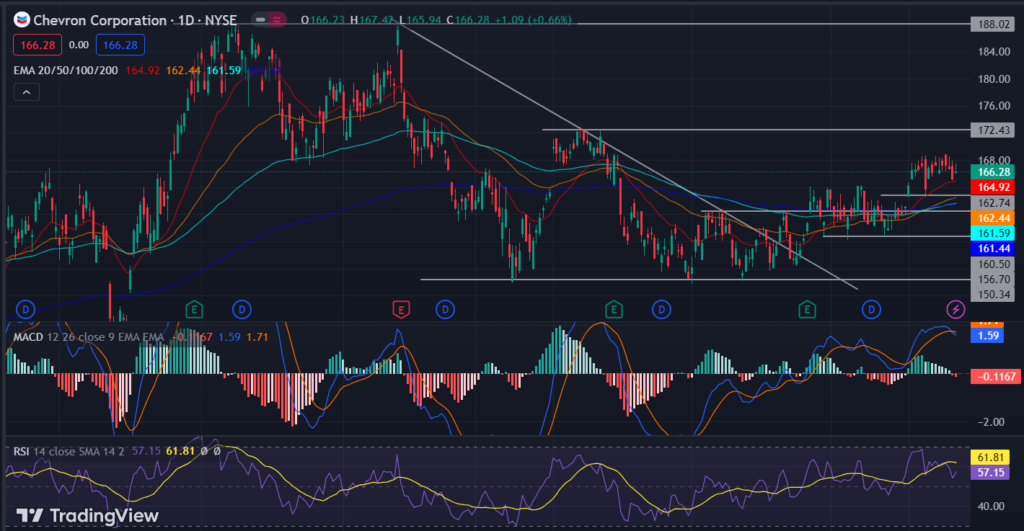The width and height of the screenshot is (1024, 531).
Task: Click the MACD histogram value -0.1167 in legend
Action: pos(192,337)
